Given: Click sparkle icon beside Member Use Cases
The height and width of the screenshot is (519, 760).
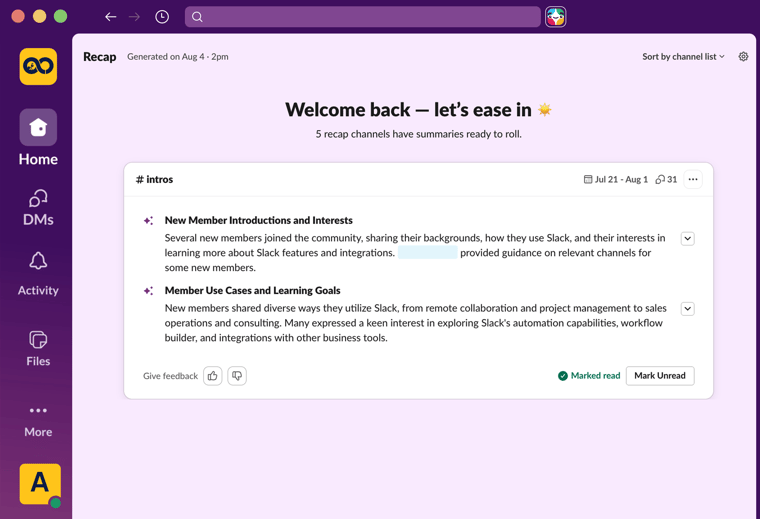Looking at the screenshot, I should point(148,291).
